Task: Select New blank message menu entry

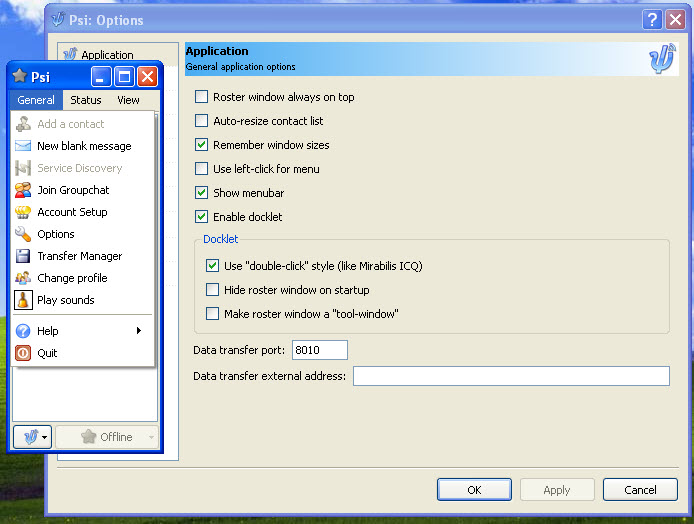Action: coord(83,146)
